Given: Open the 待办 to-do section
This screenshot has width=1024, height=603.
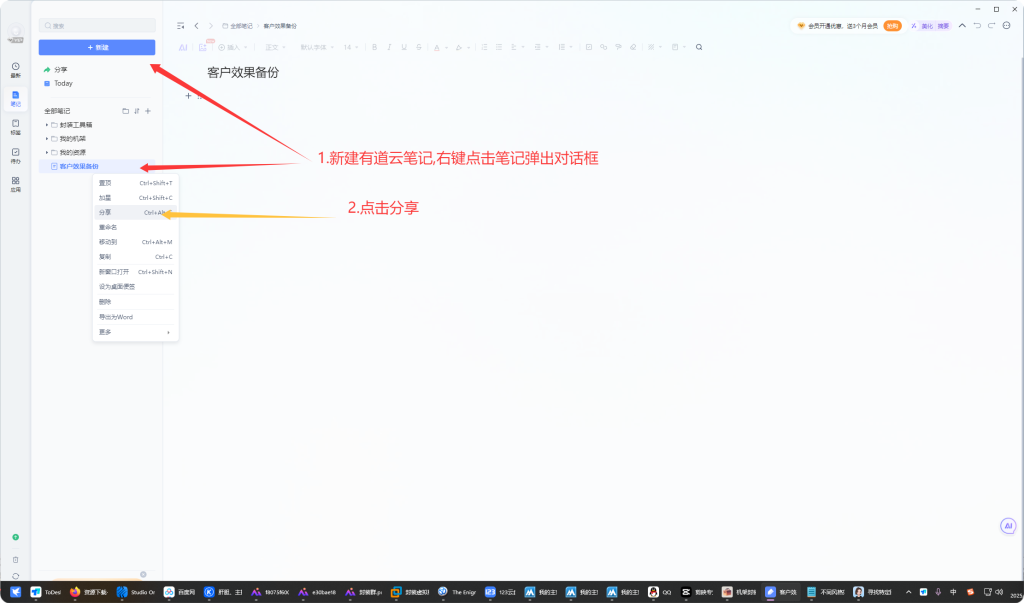Looking at the screenshot, I should point(16,155).
